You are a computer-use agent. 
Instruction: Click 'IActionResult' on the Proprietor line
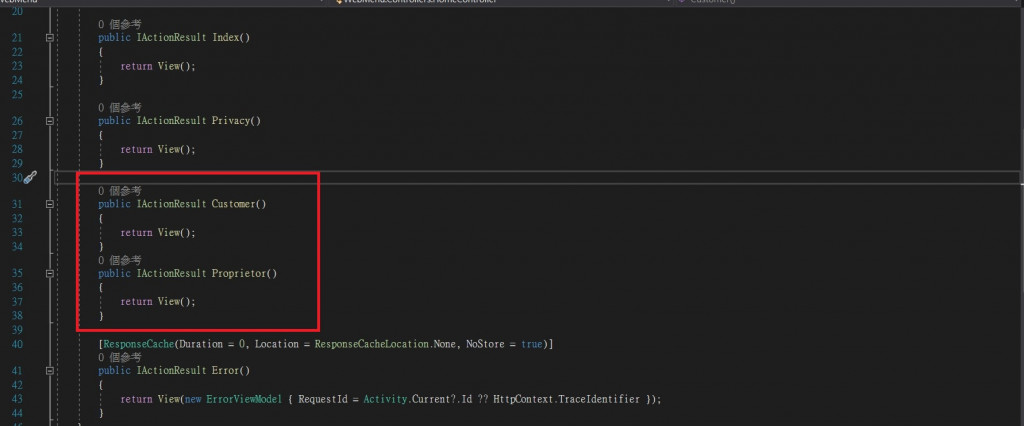click(x=172, y=274)
